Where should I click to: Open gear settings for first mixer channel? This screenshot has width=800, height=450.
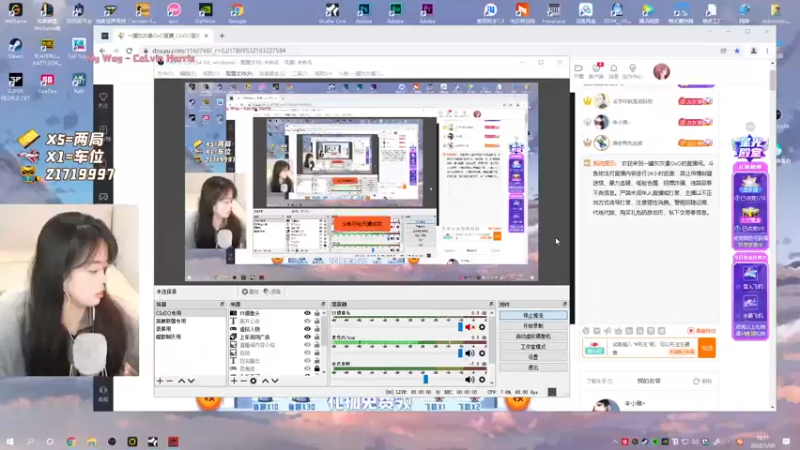[x=482, y=327]
